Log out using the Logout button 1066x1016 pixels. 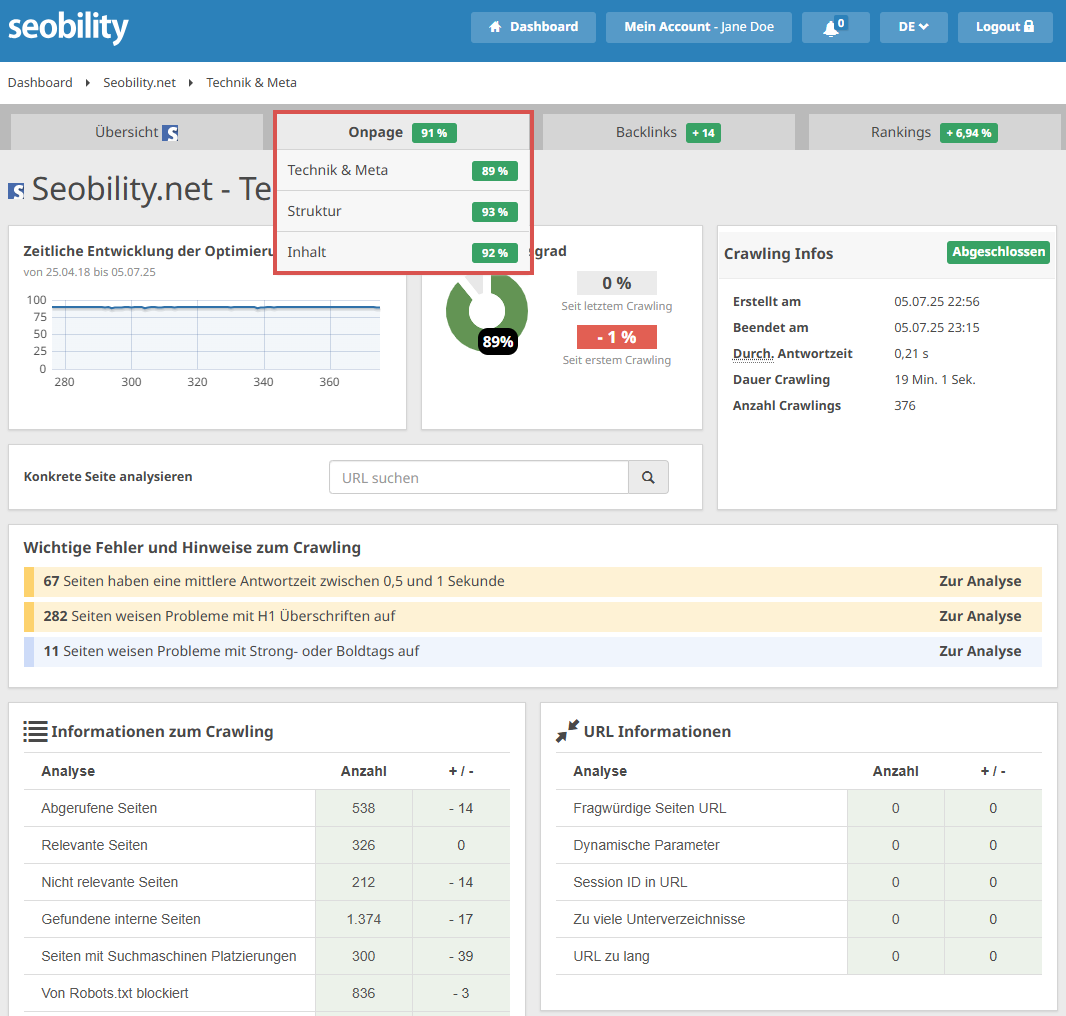click(1005, 27)
